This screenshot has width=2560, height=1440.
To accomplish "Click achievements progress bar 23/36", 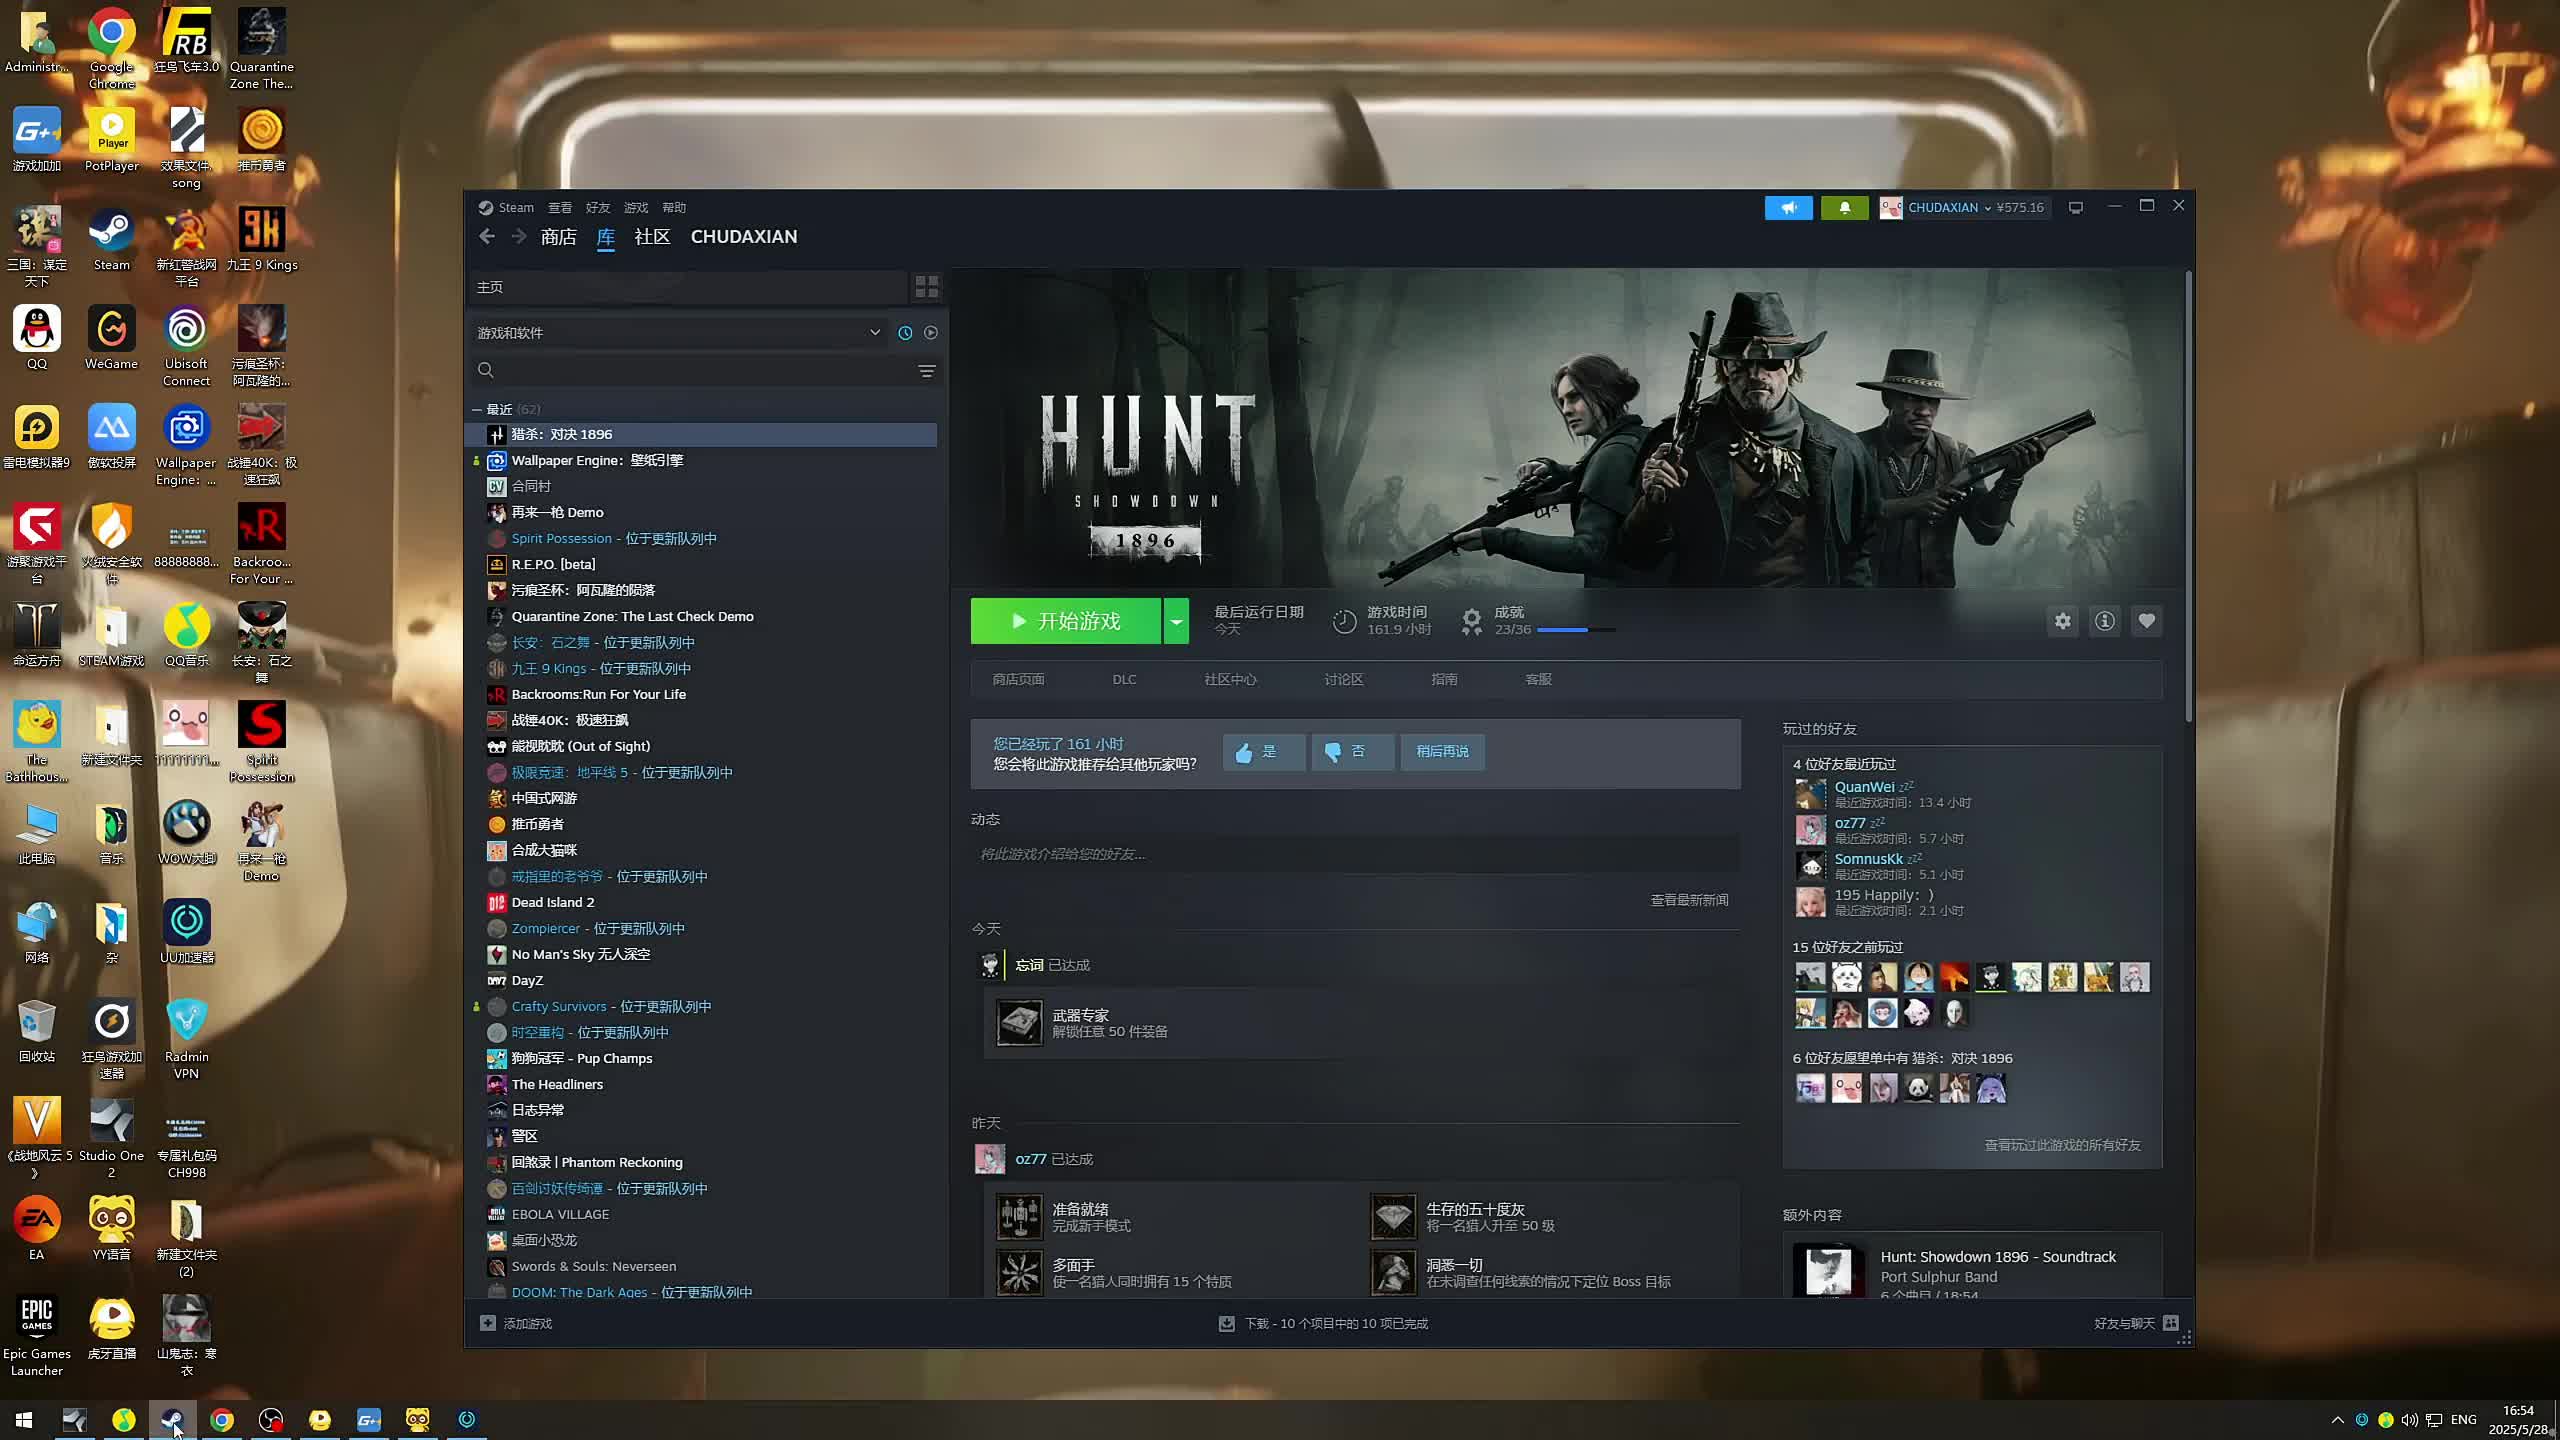I will 1576,630.
